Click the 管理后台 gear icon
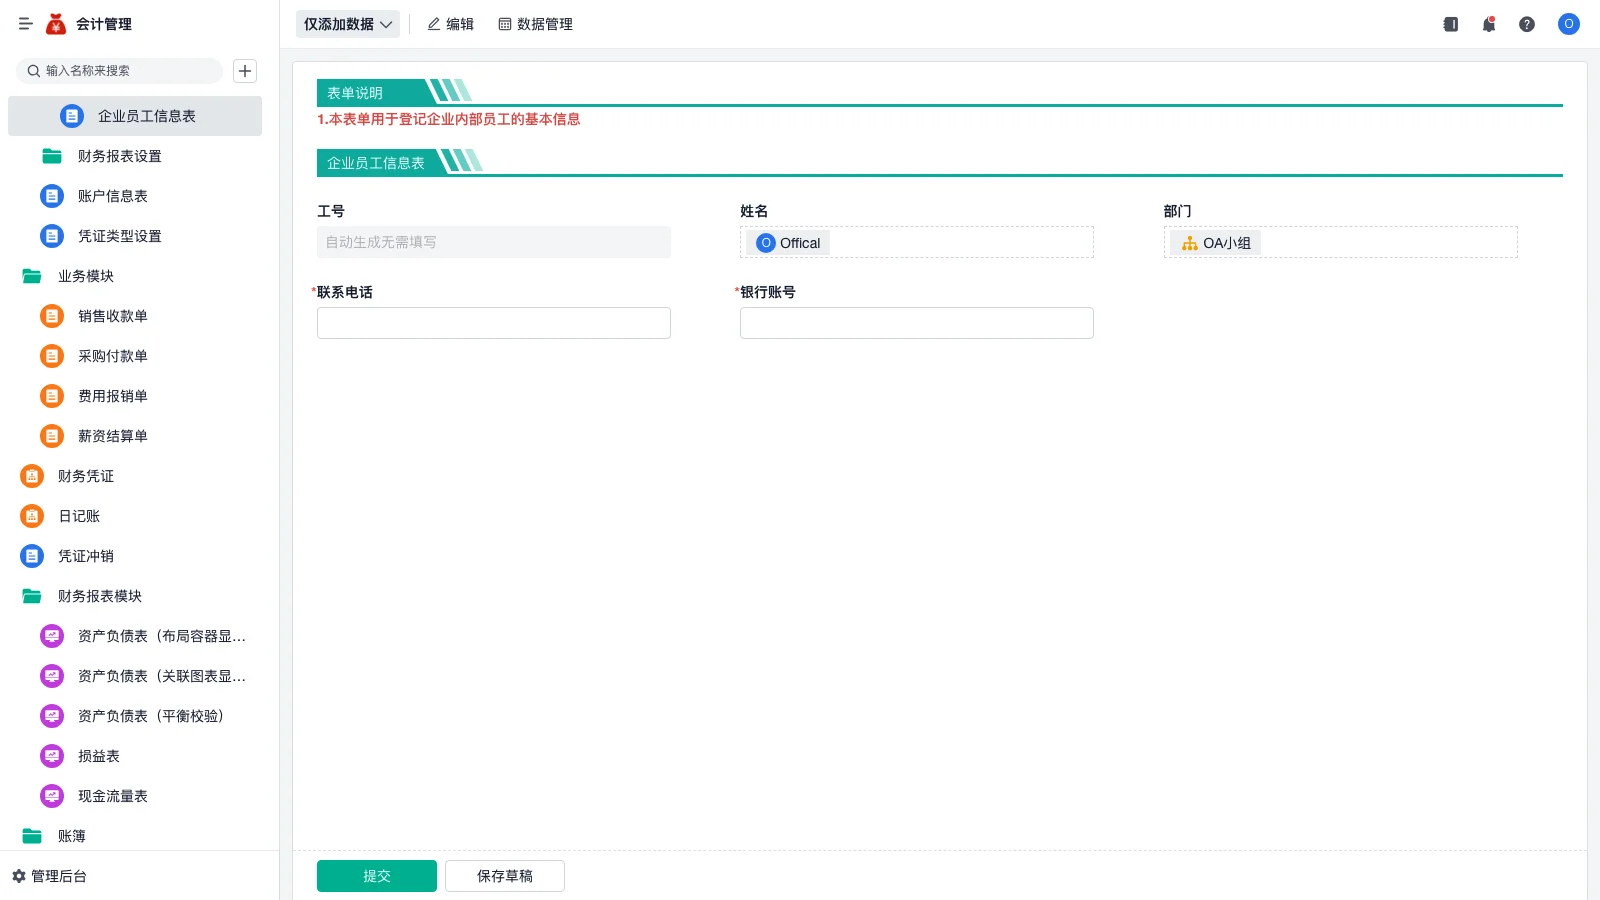Viewport: 1600px width, 900px height. [19, 876]
